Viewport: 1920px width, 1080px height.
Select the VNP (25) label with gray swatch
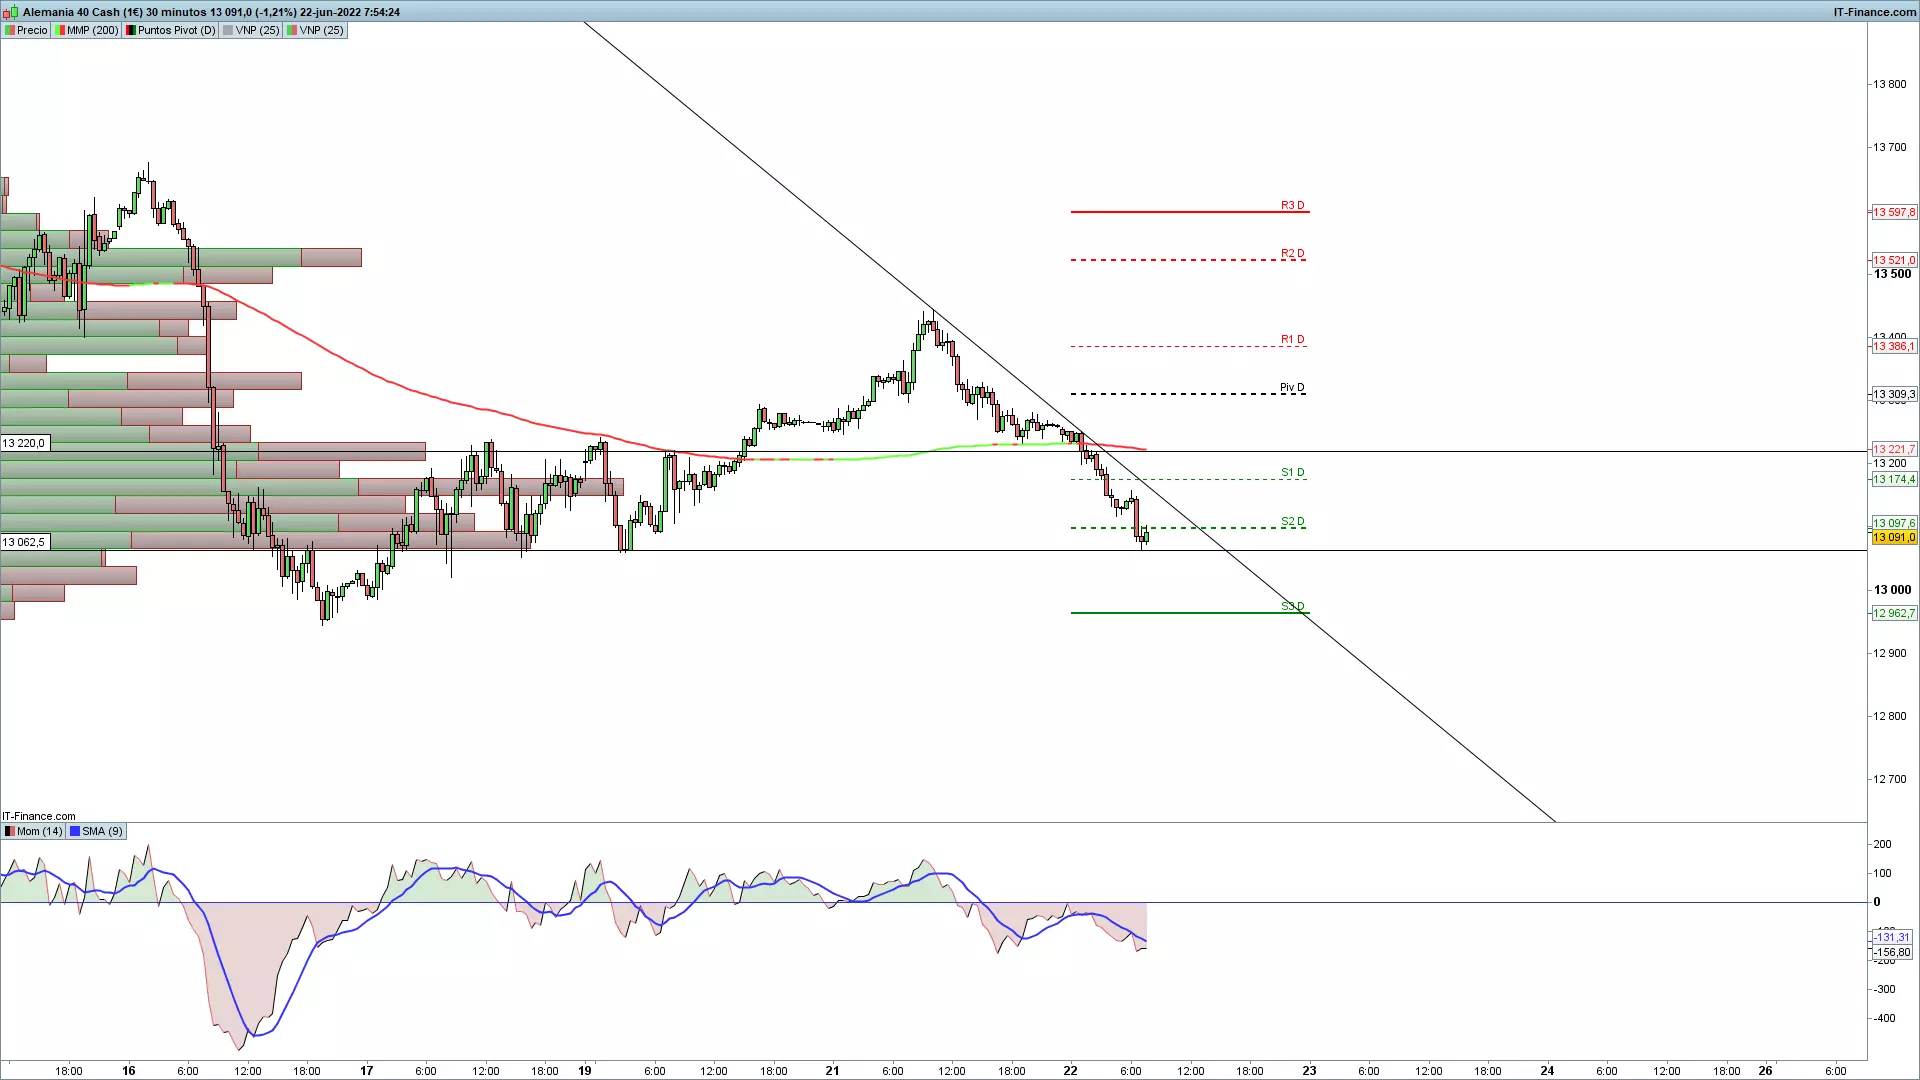pyautogui.click(x=252, y=30)
